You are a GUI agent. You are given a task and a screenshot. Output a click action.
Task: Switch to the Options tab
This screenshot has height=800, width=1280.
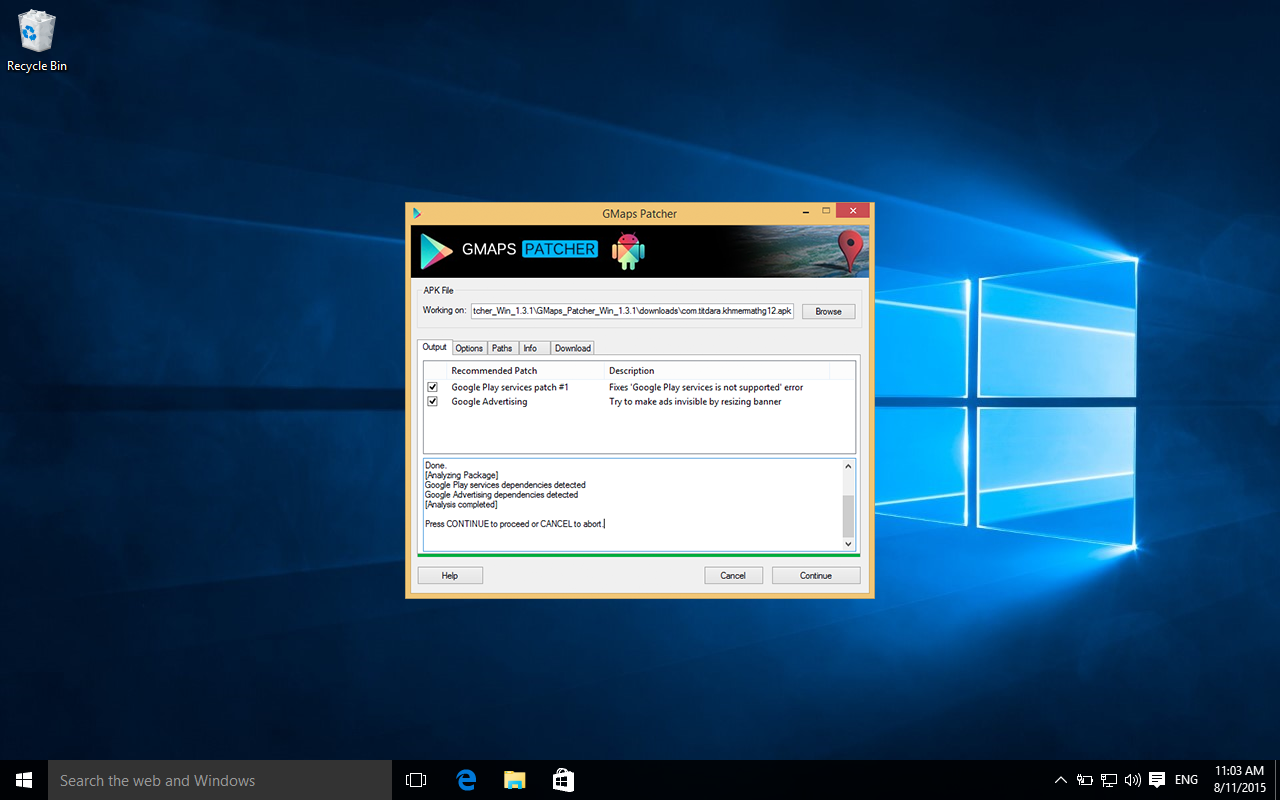click(x=469, y=348)
